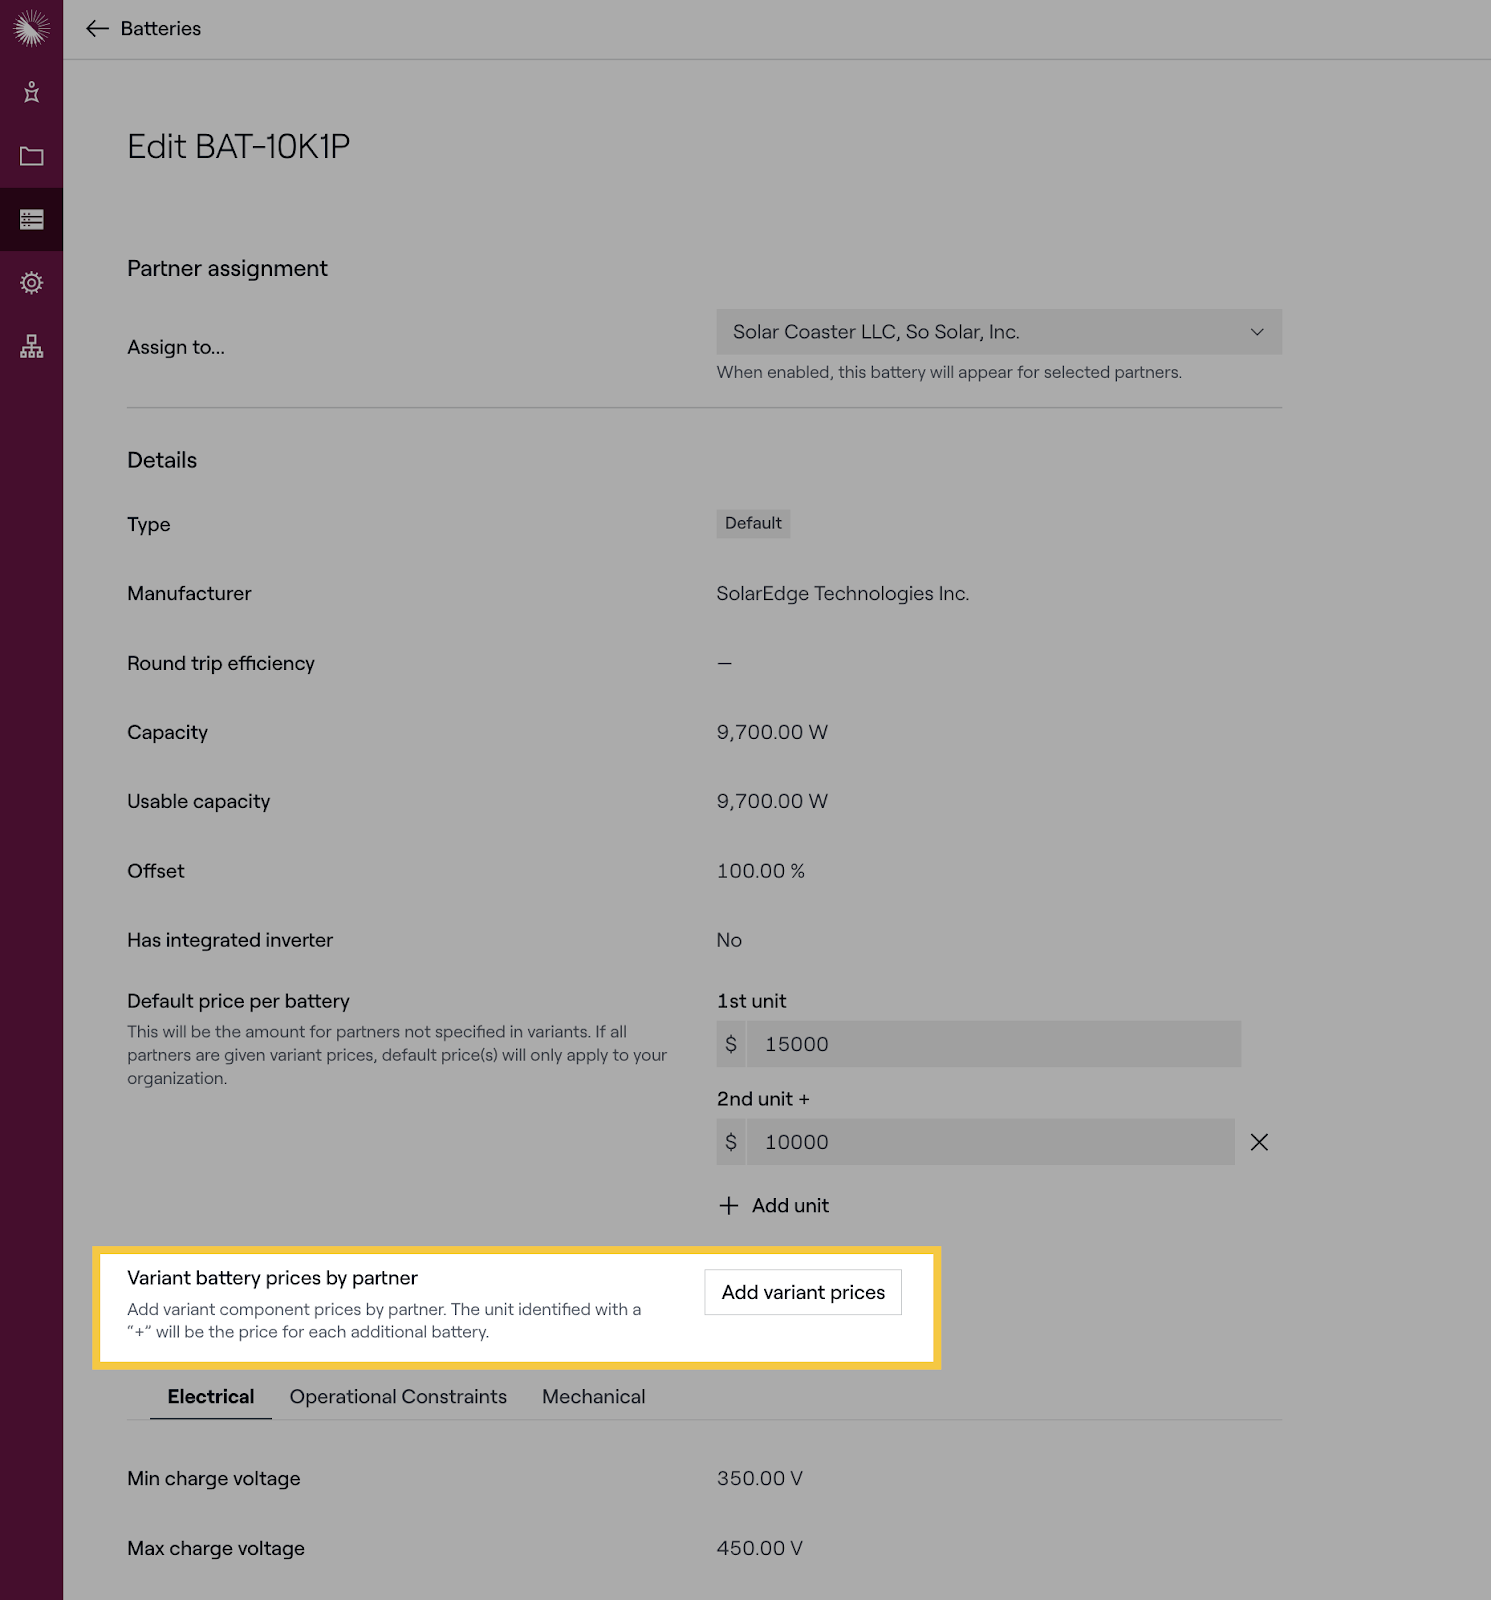Click the Default type badge
The width and height of the screenshot is (1491, 1600).
pos(753,523)
